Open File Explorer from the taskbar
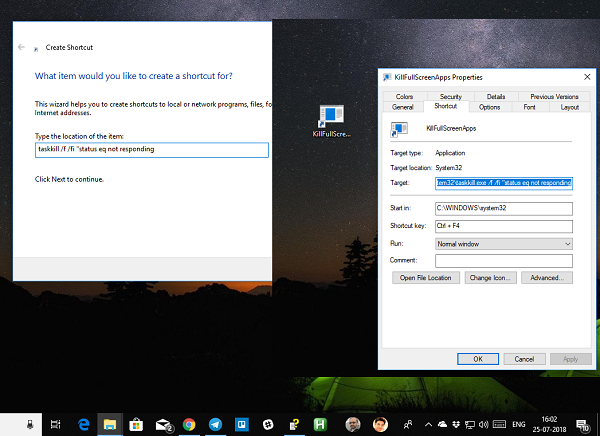 pyautogui.click(x=110, y=424)
